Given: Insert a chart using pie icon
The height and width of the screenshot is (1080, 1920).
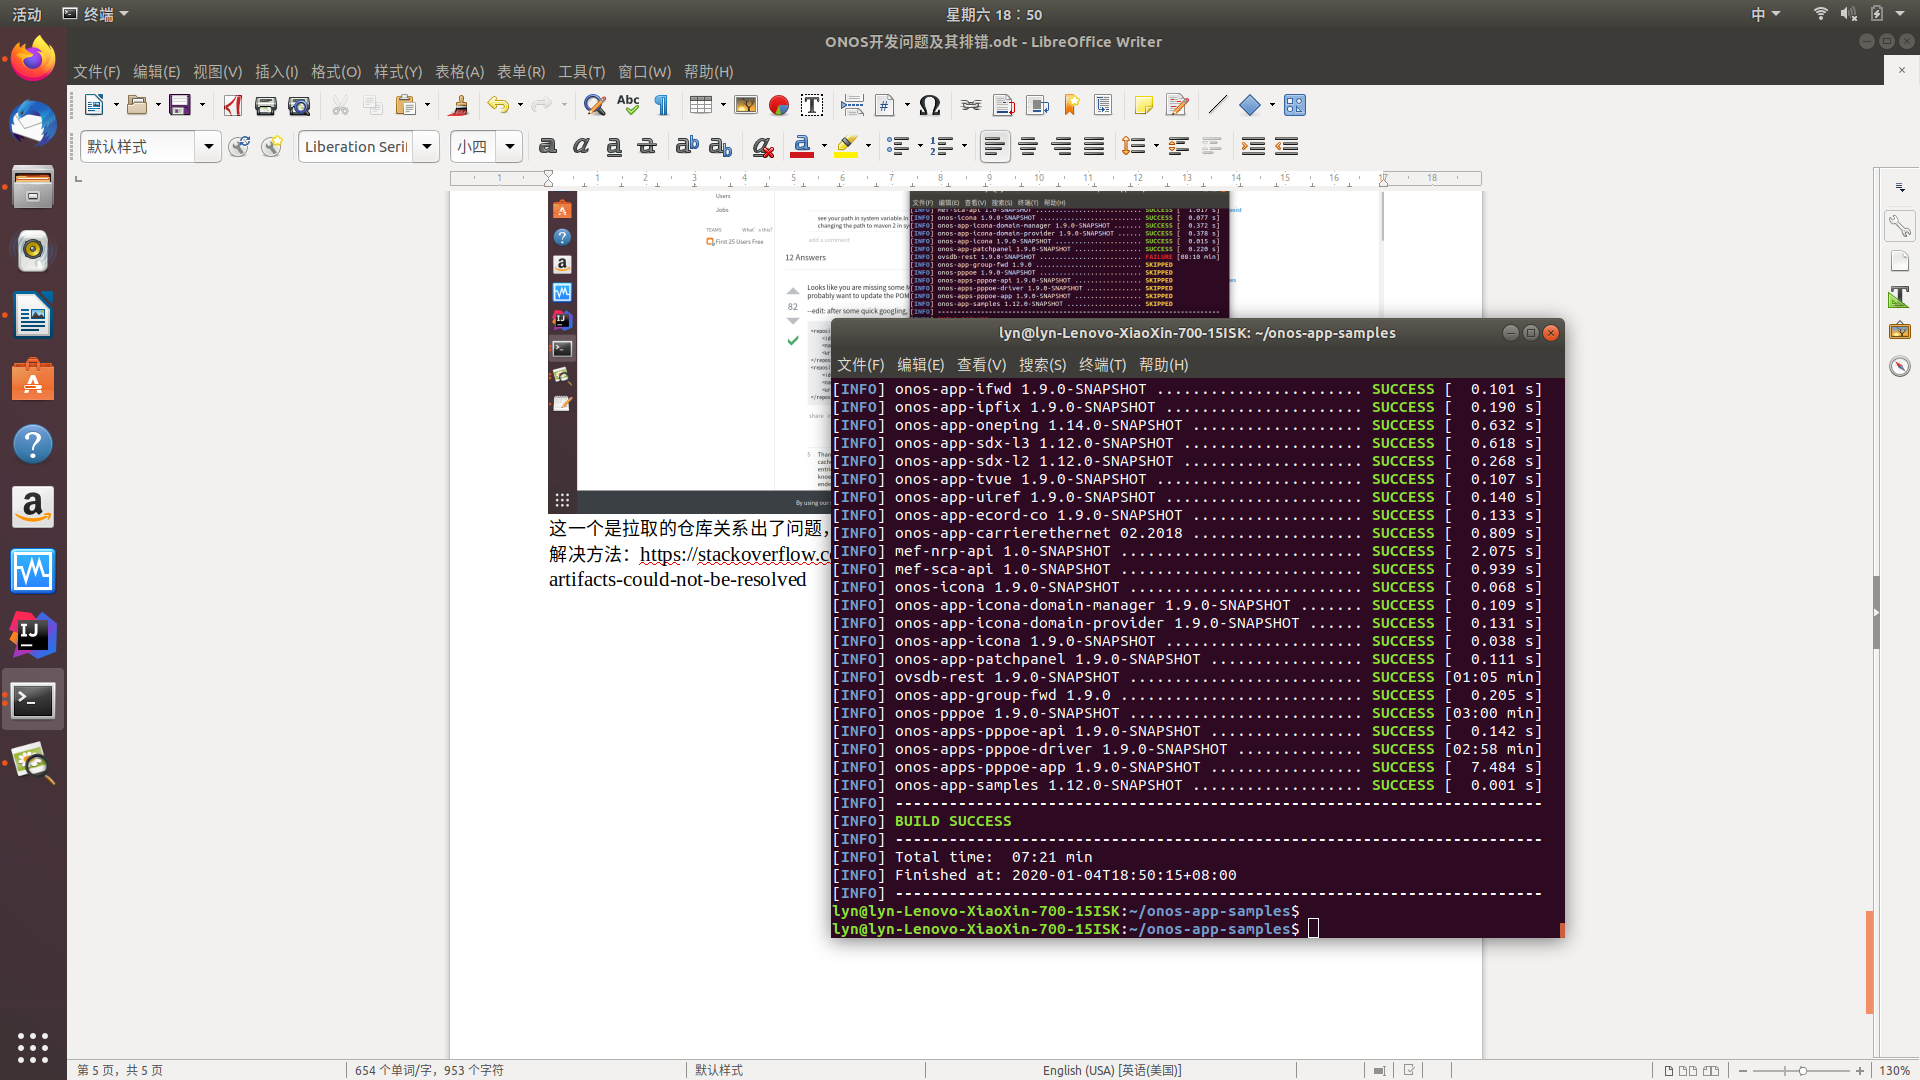Looking at the screenshot, I should coord(779,105).
